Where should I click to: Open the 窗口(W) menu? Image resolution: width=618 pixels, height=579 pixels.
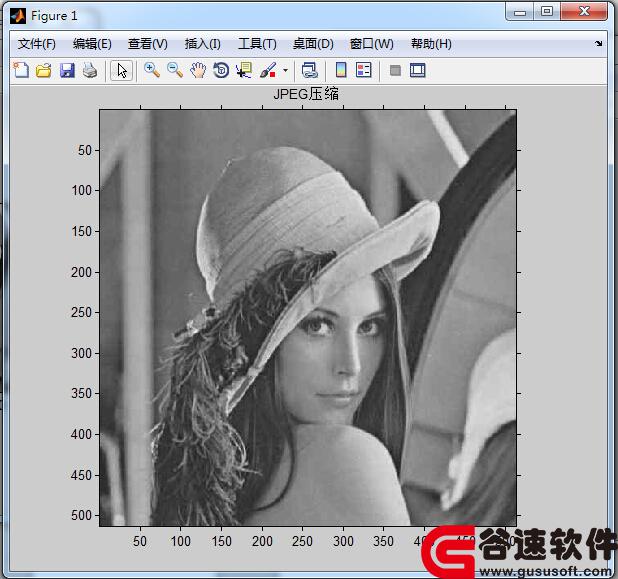click(371, 44)
